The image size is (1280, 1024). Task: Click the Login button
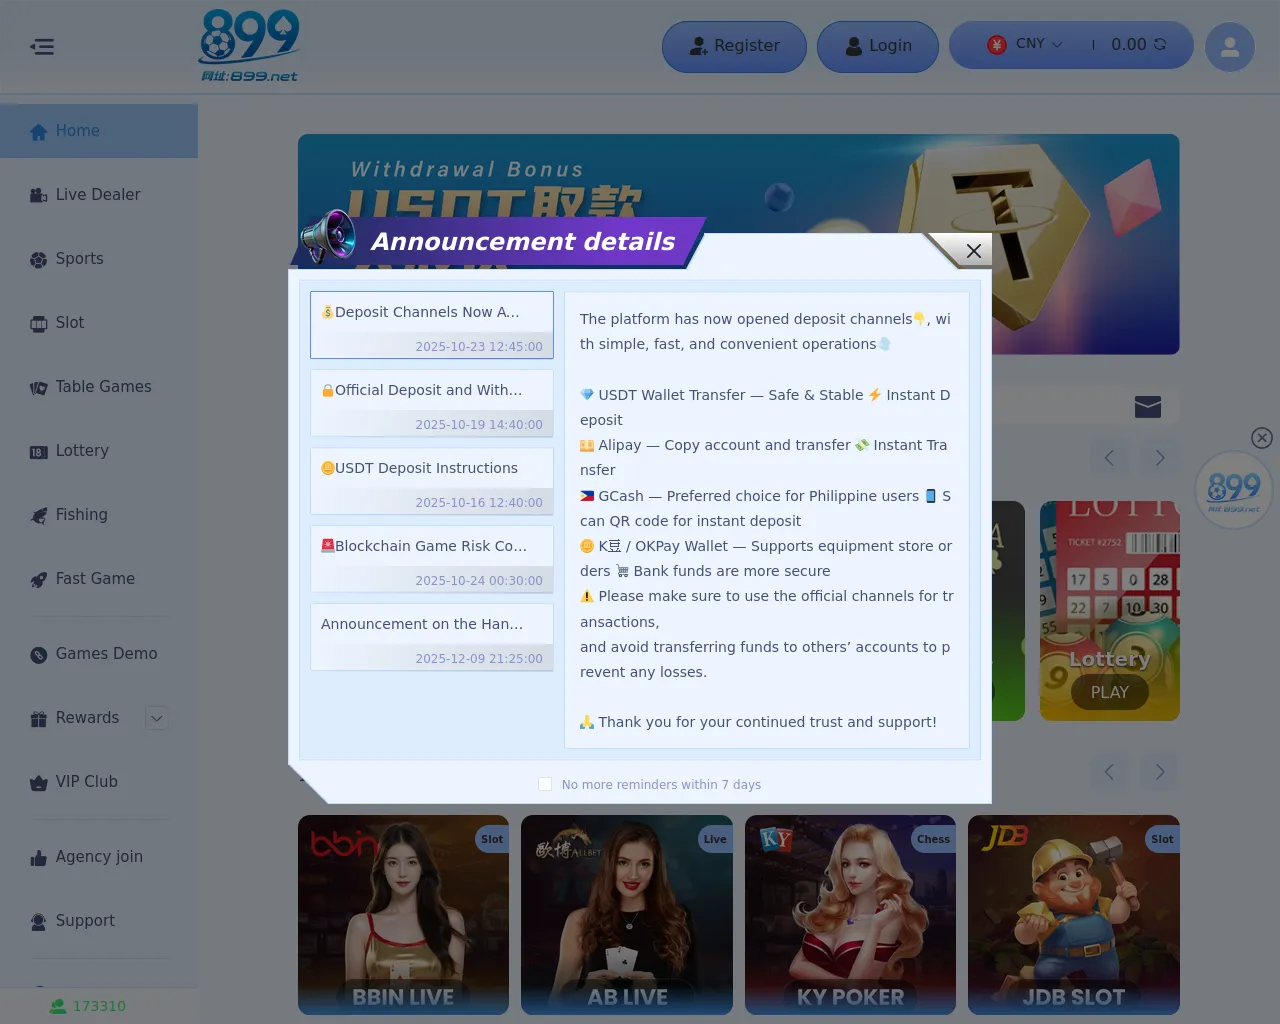[878, 47]
